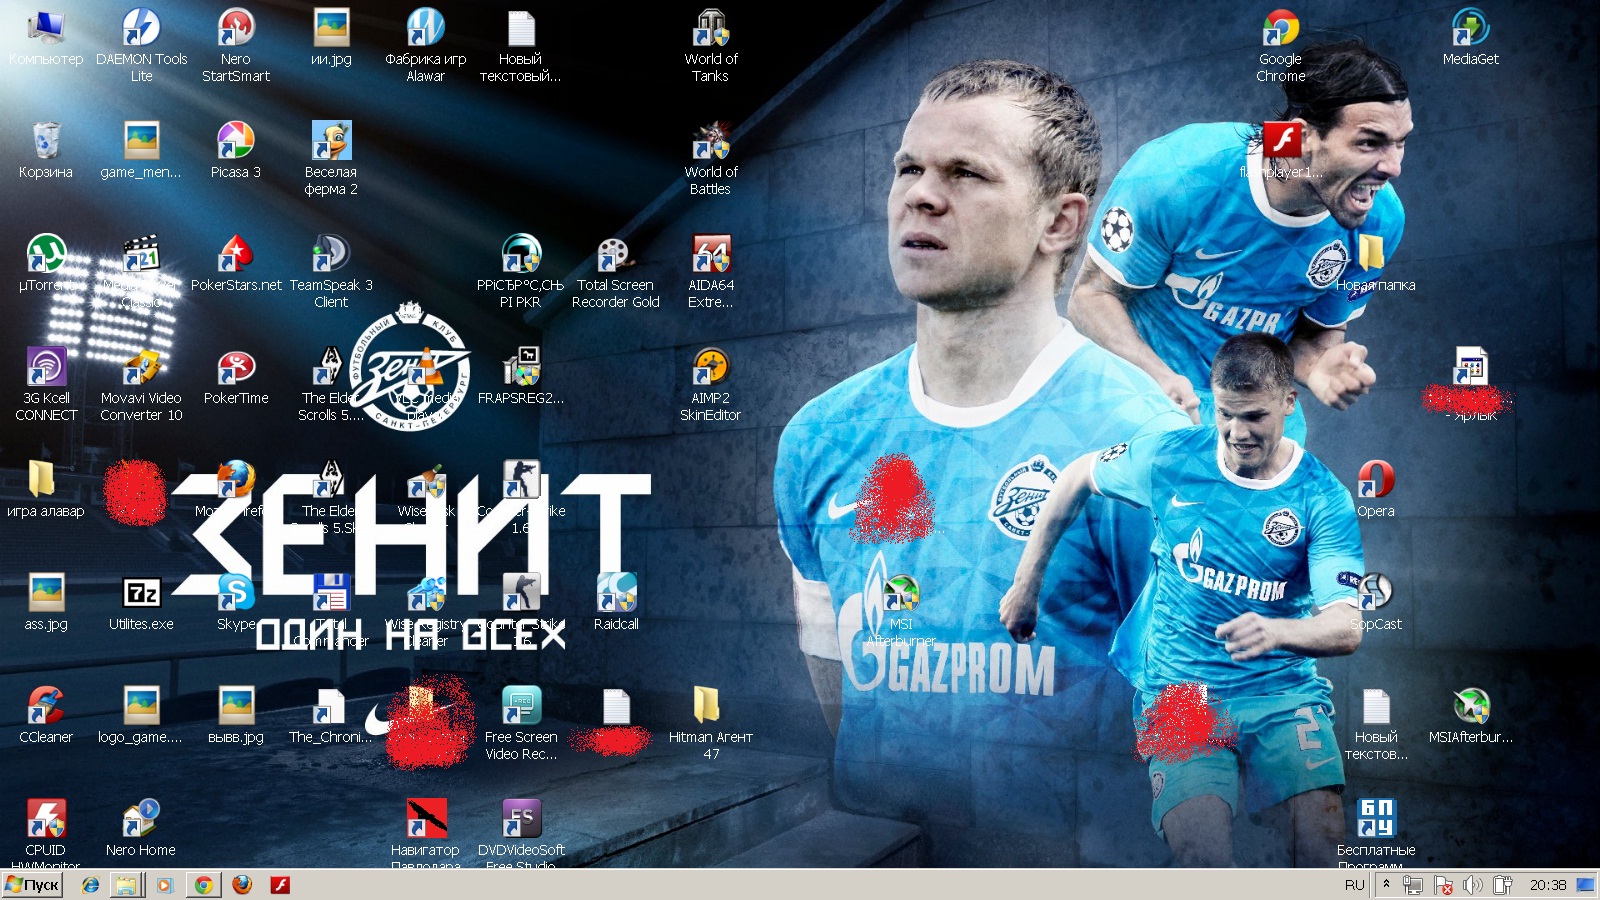Viewport: 1600px width, 900px height.
Task: Open Internet Explorer from the taskbar
Action: [90, 885]
